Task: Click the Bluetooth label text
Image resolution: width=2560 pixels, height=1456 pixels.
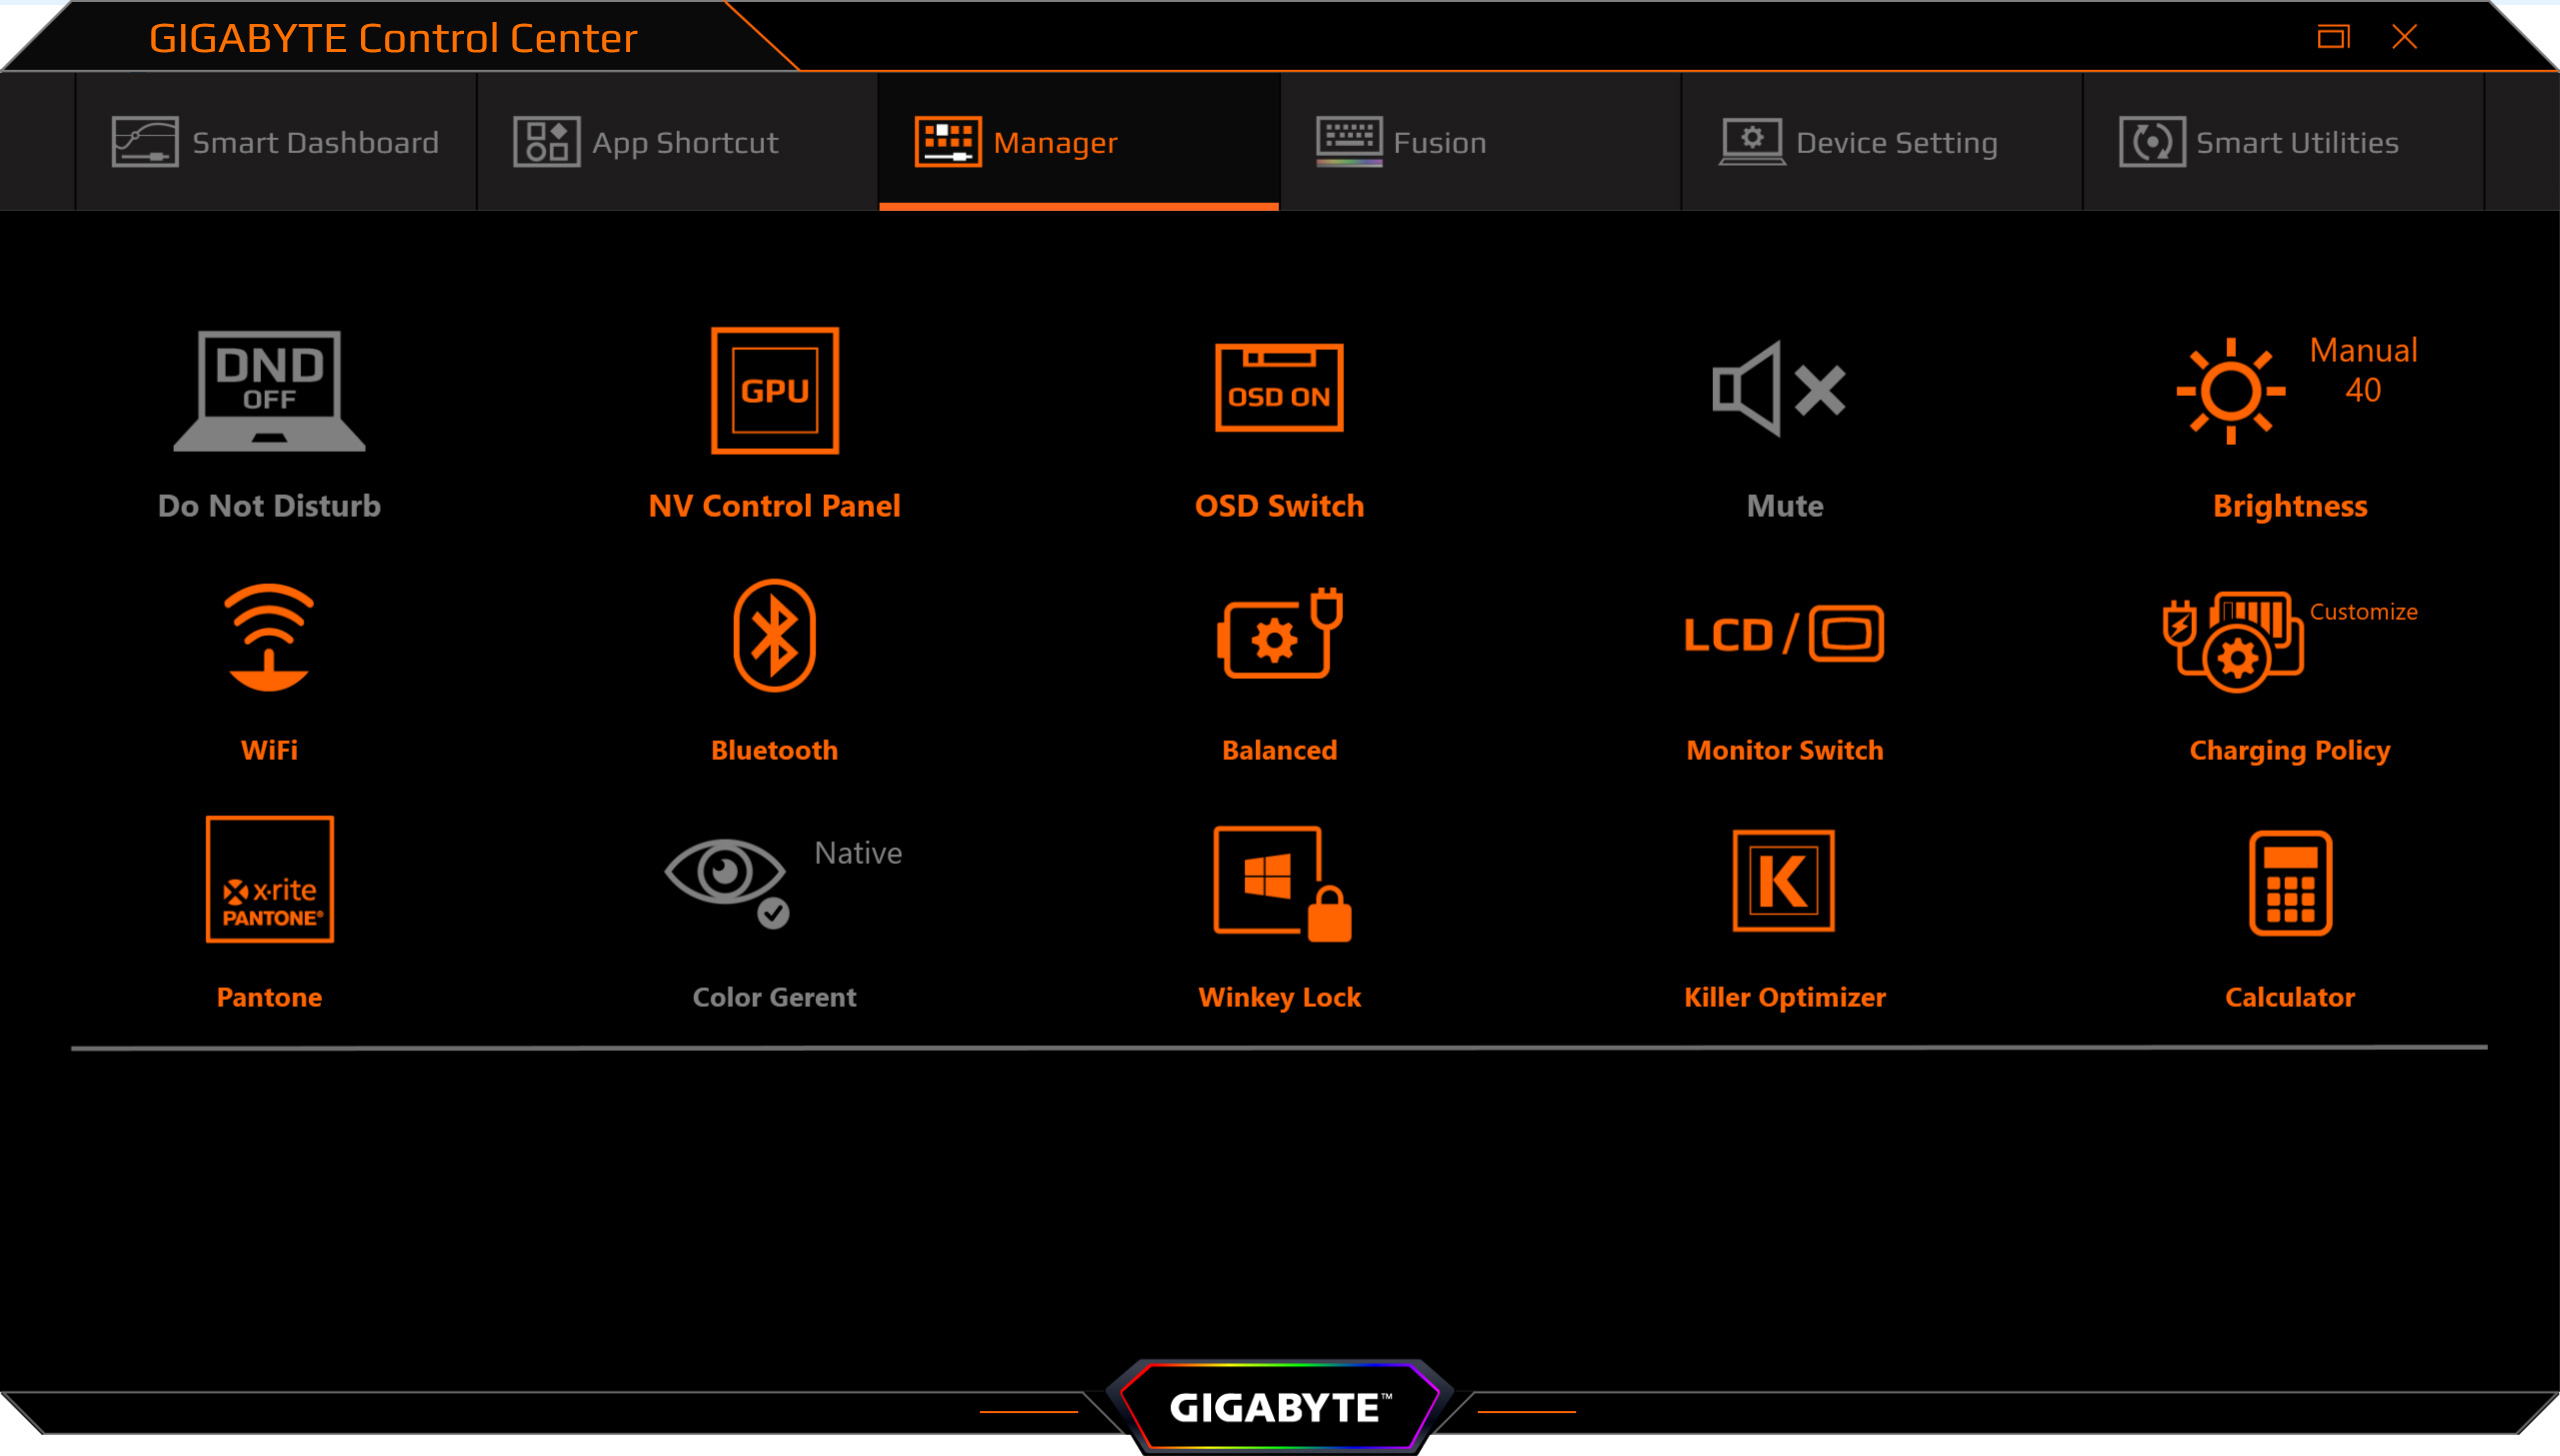Action: coord(775,750)
